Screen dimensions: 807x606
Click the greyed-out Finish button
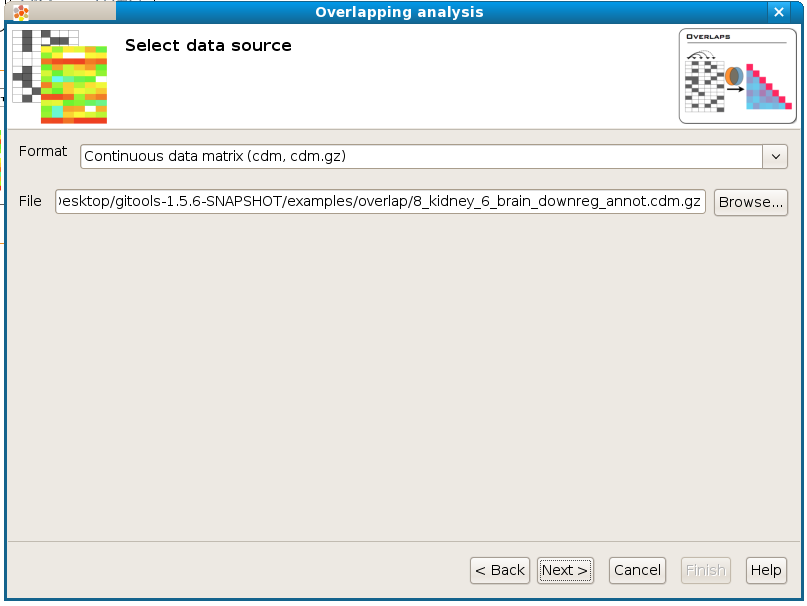pos(705,570)
